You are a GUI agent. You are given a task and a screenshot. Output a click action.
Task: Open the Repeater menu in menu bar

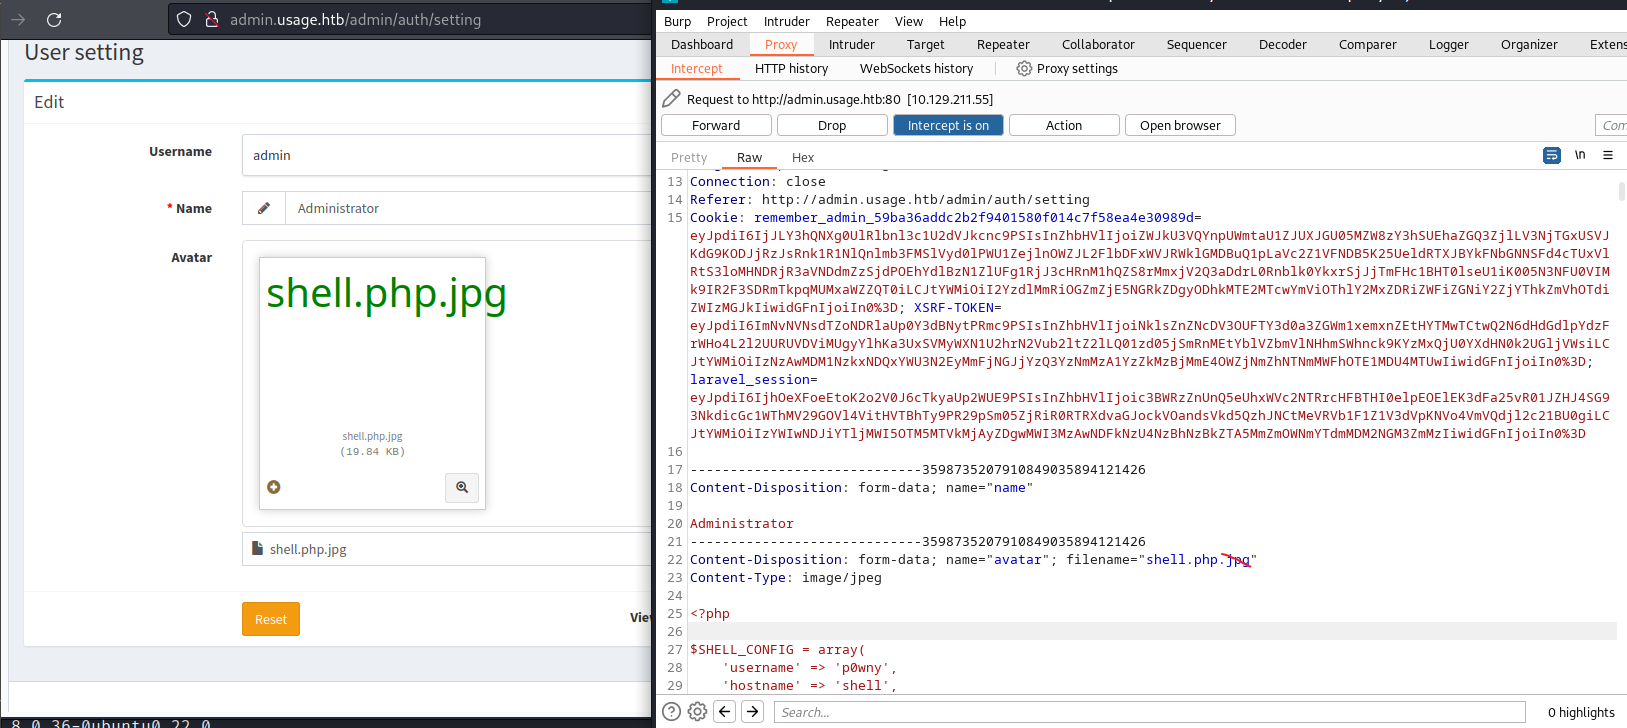tap(852, 21)
